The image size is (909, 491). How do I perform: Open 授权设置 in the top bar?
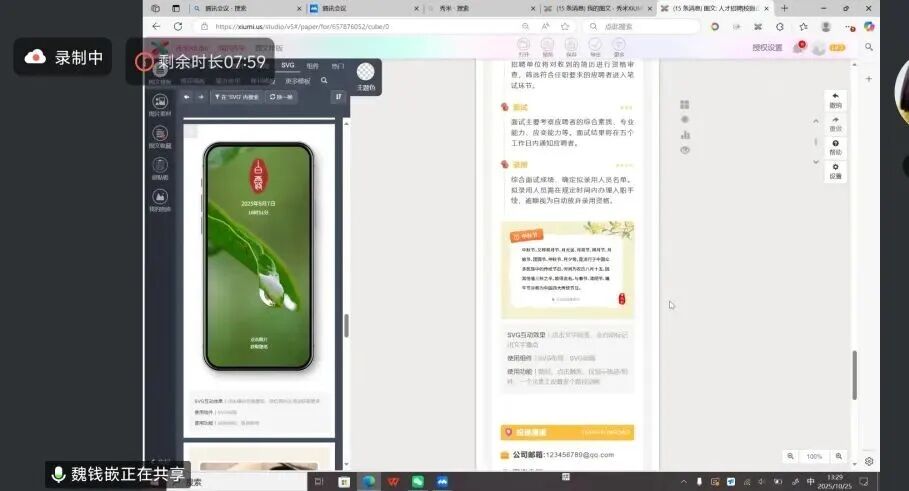pos(767,47)
